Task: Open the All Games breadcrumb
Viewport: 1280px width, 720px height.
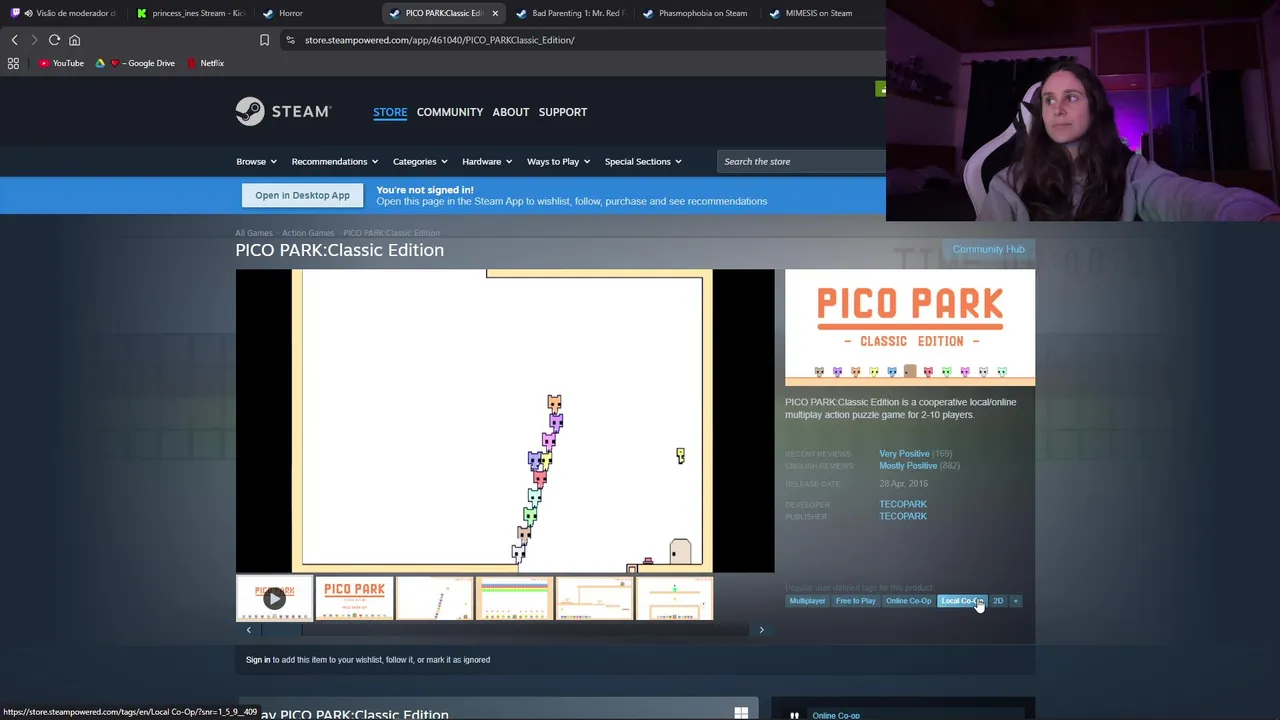Action: 253,233
